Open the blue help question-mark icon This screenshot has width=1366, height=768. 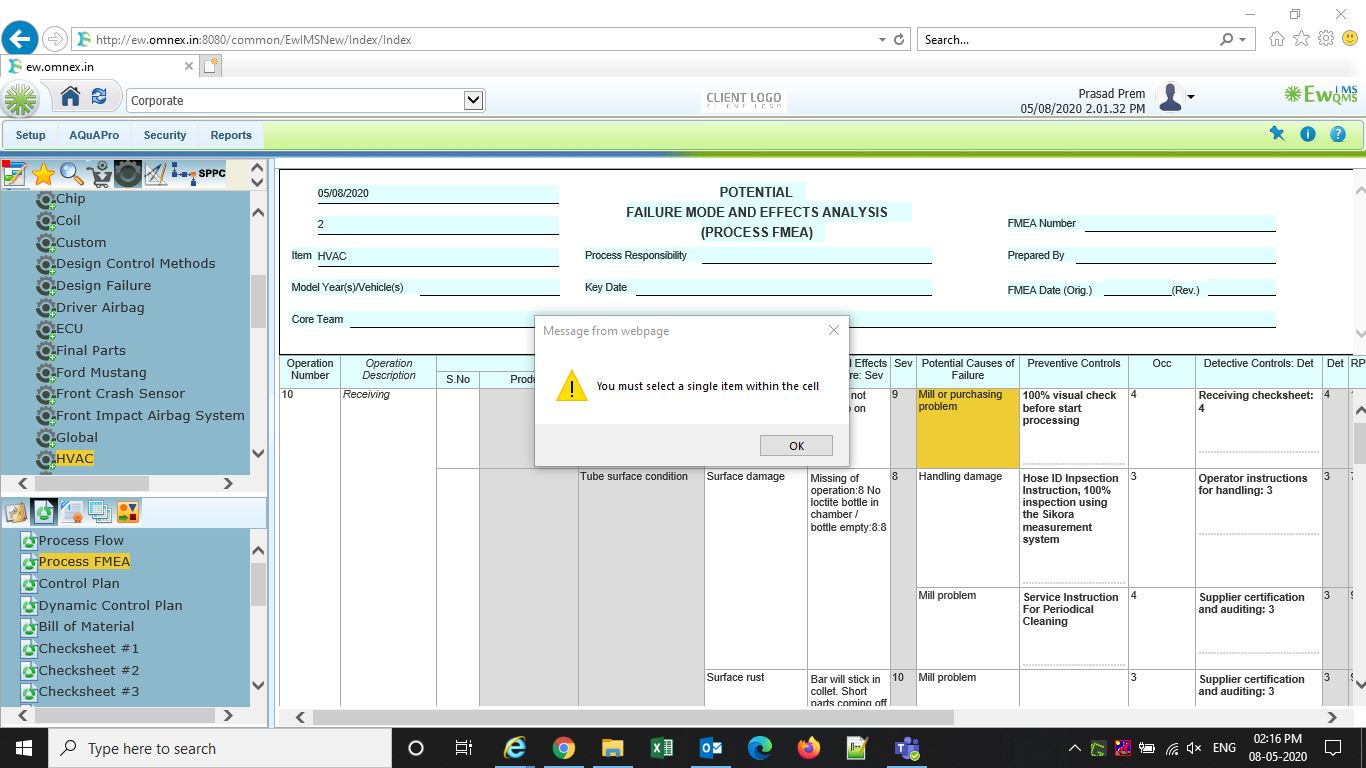click(1338, 134)
